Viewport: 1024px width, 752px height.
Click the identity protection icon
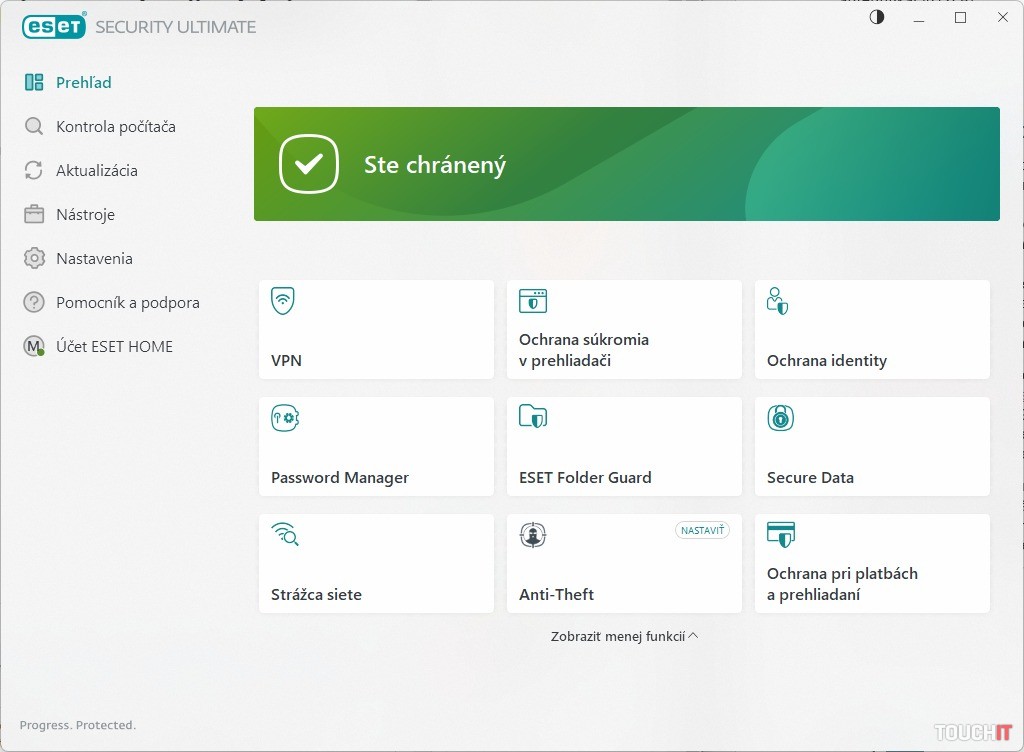pyautogui.click(x=777, y=301)
